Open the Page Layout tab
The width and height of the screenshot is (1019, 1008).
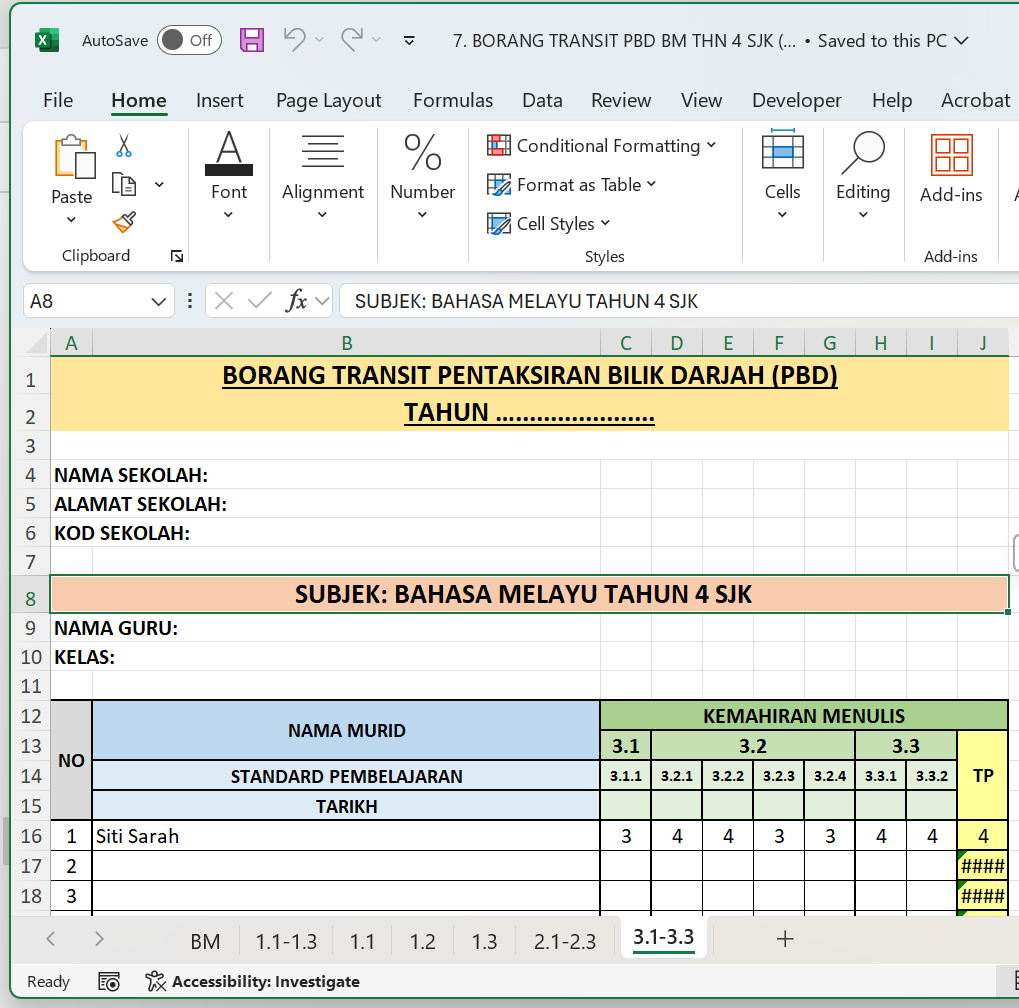[x=328, y=100]
